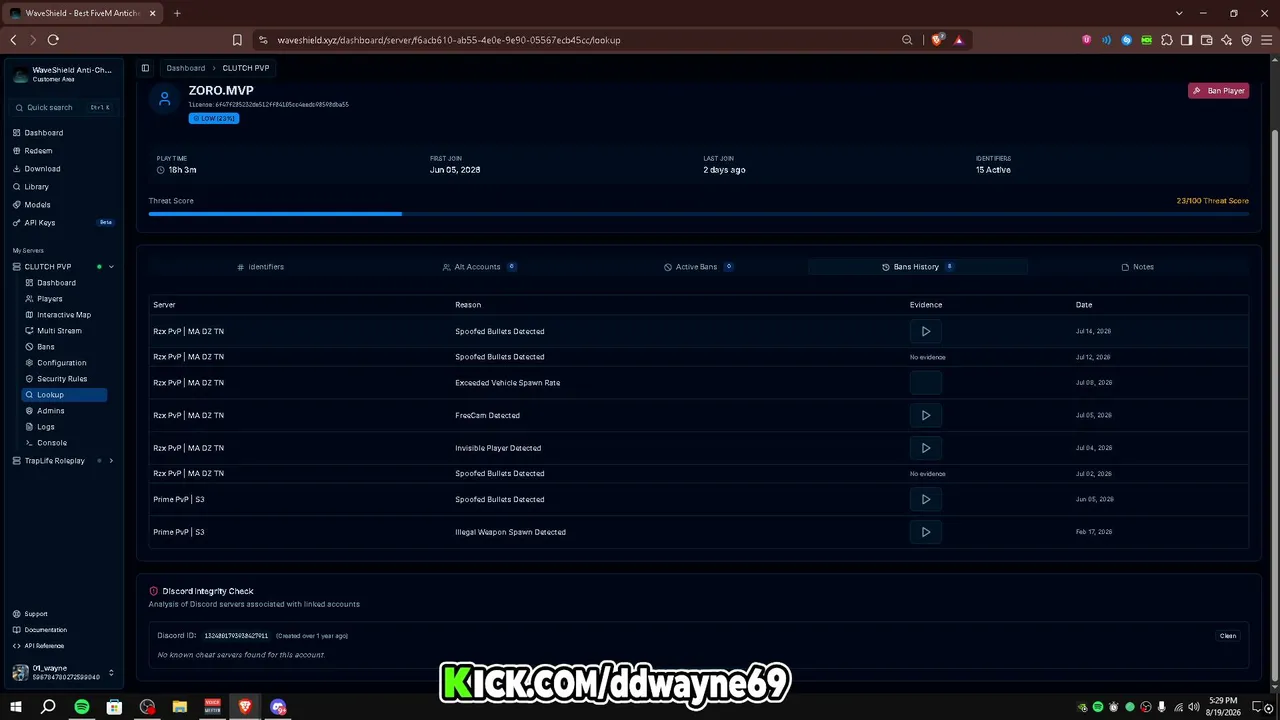This screenshot has width=1280, height=720.
Task: Switch to the Identifiers tab
Action: [260, 267]
